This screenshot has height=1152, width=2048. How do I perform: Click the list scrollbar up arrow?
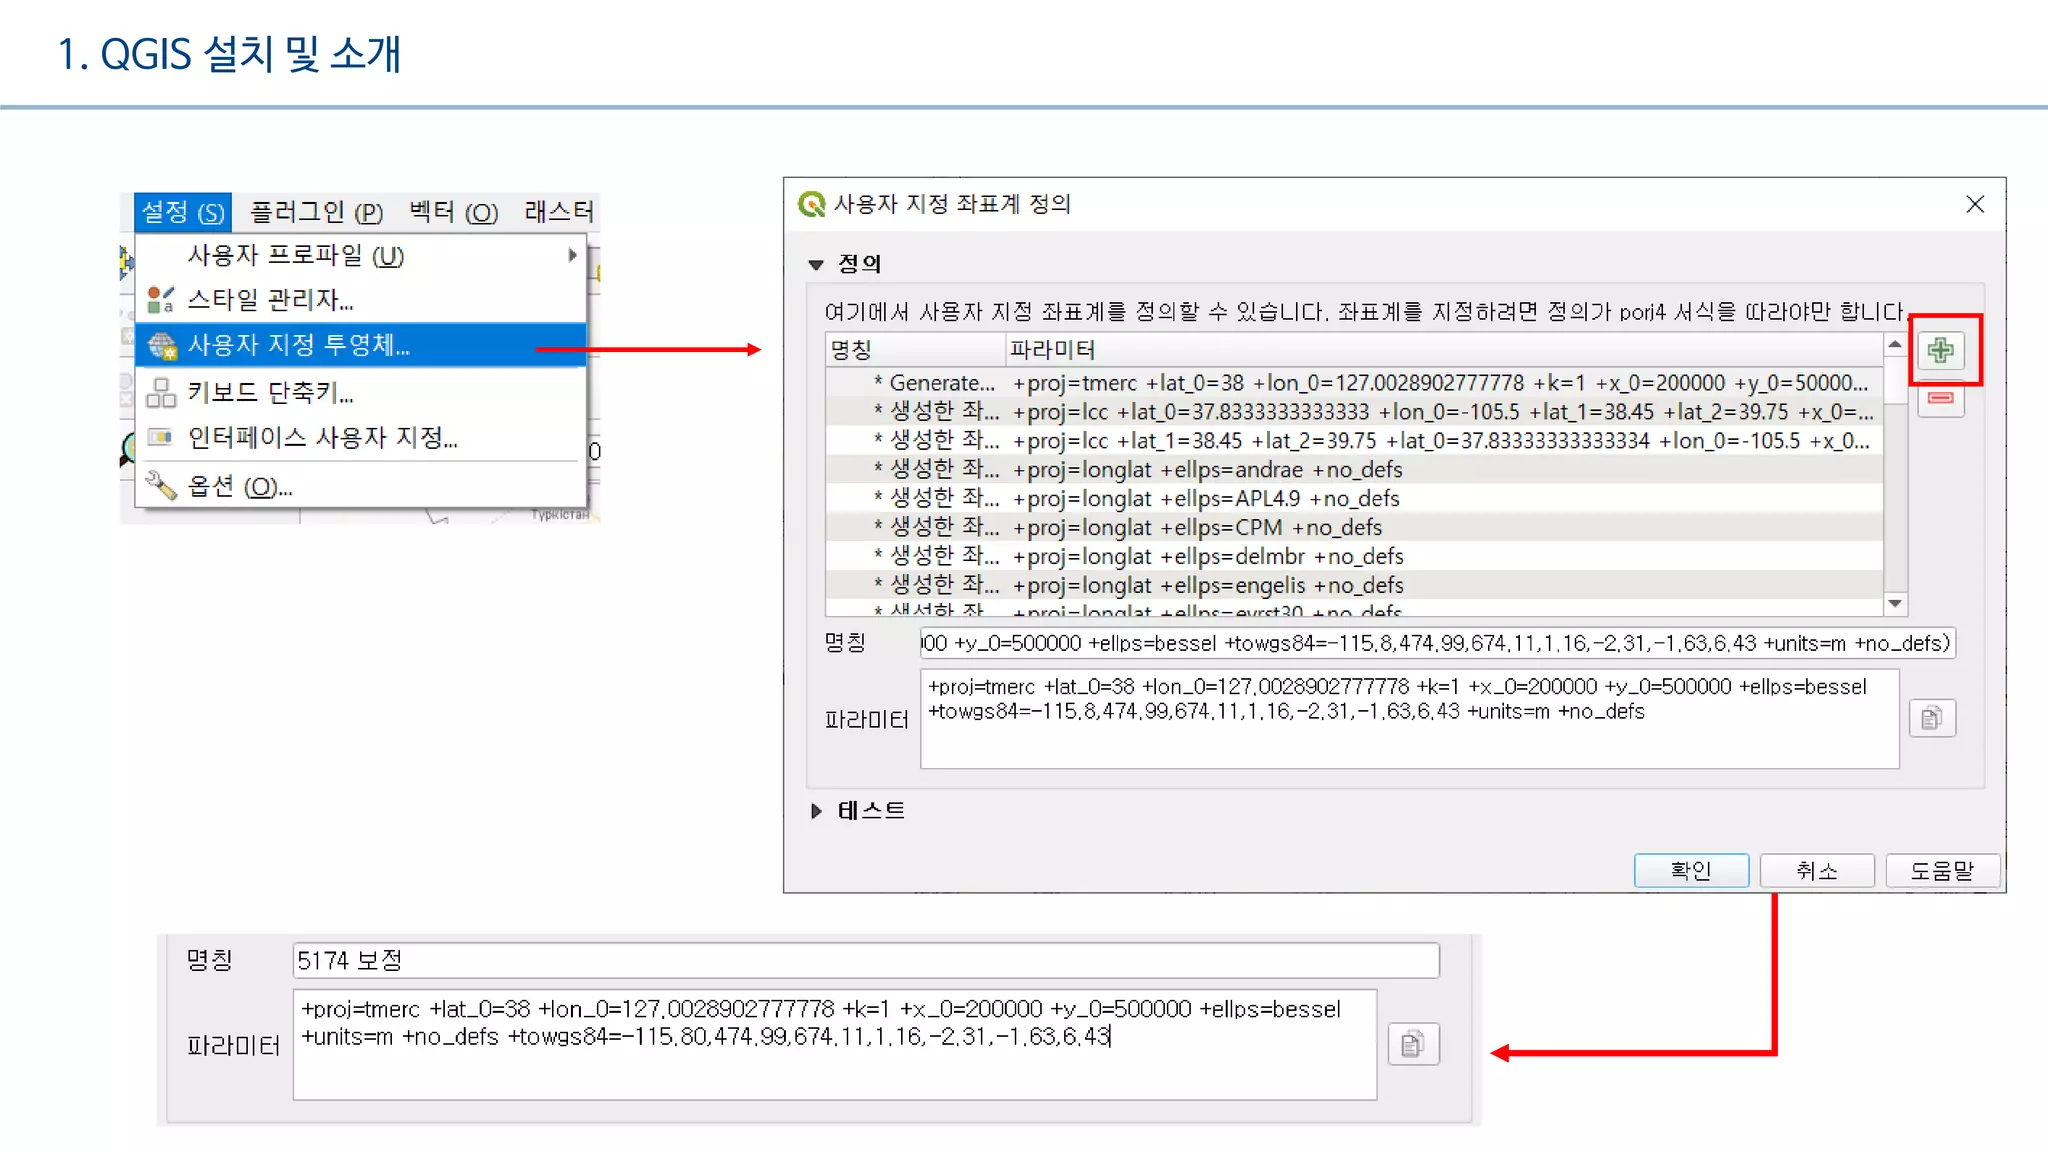1895,345
